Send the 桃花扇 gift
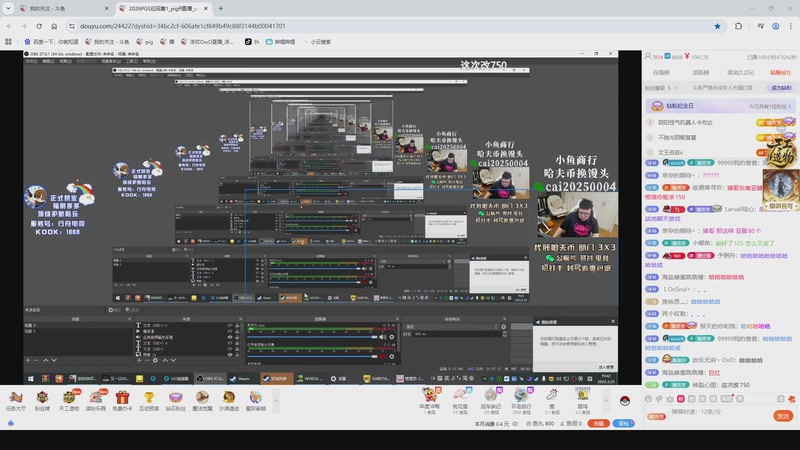800x450 pixels. coord(460,400)
